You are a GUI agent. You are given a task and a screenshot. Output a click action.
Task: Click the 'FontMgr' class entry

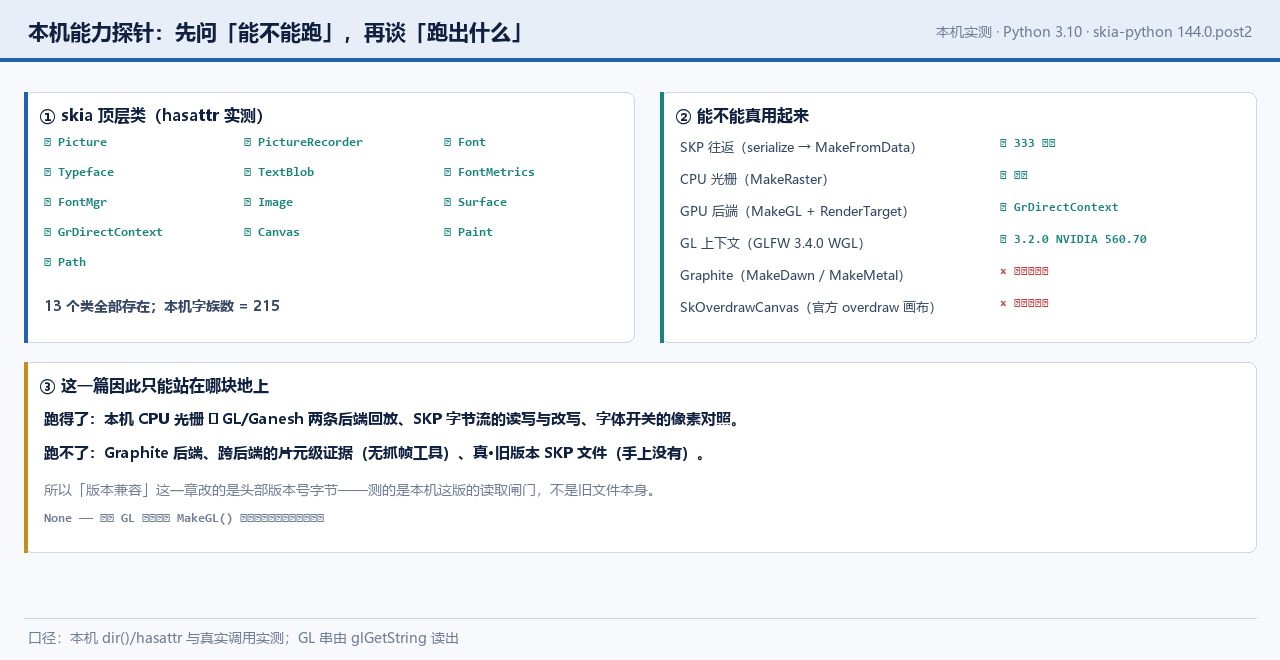click(76, 202)
